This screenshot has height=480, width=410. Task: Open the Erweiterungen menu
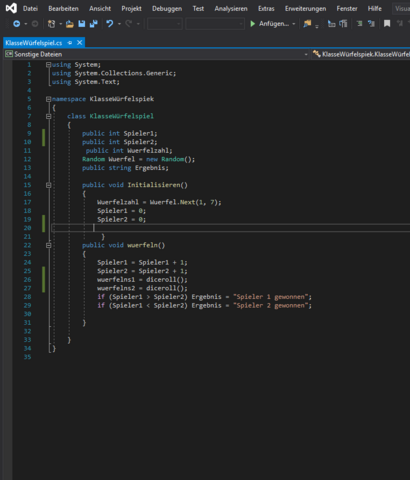point(305,9)
